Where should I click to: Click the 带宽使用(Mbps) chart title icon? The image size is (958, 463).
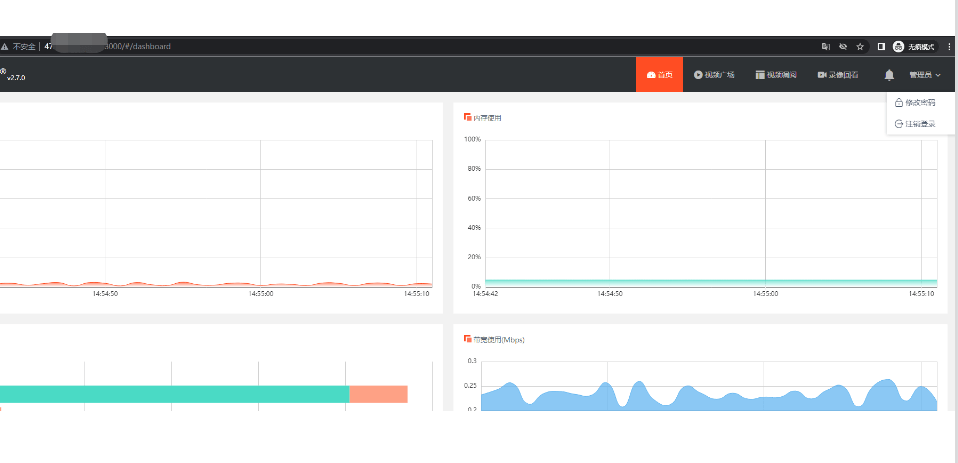click(467, 339)
